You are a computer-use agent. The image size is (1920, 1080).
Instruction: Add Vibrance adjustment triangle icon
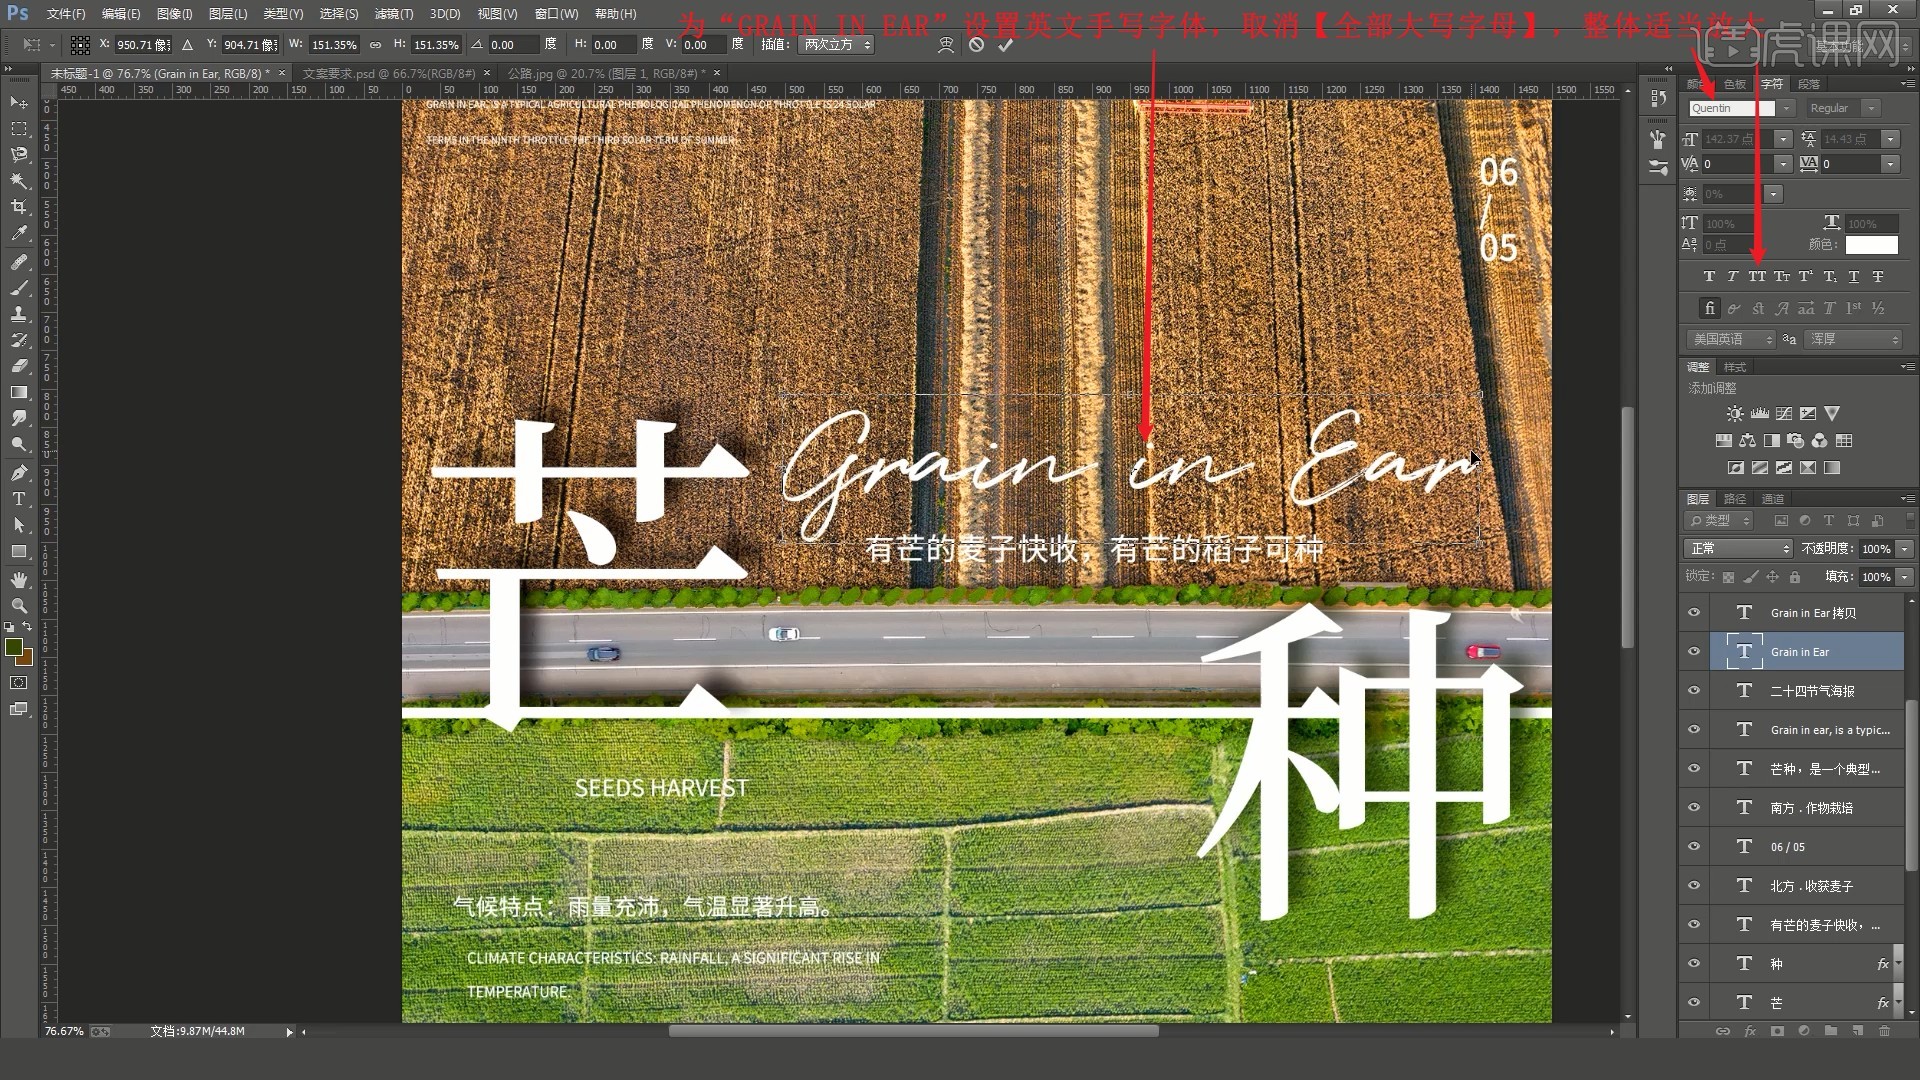pyautogui.click(x=1832, y=413)
